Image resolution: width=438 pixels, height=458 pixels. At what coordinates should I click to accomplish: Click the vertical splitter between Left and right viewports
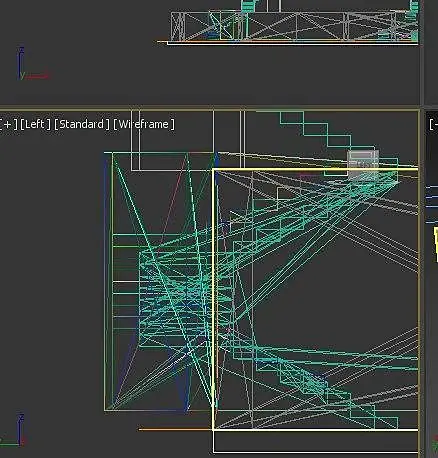(x=422, y=283)
